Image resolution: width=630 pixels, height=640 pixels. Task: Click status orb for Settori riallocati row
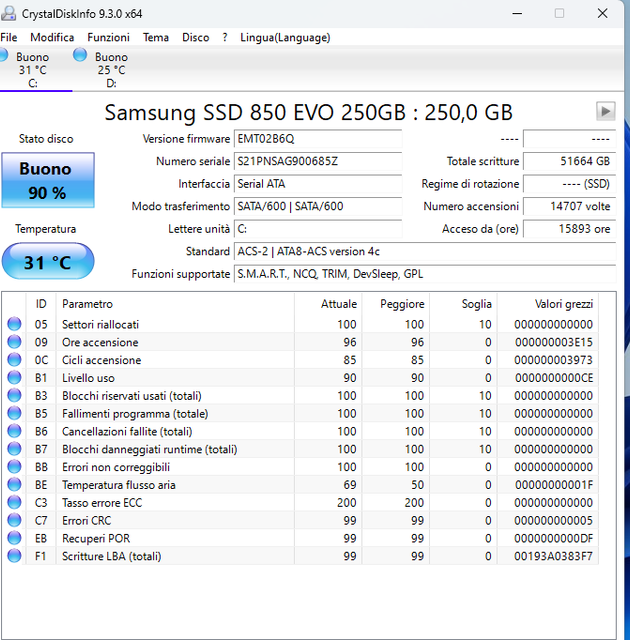pyautogui.click(x=14, y=324)
